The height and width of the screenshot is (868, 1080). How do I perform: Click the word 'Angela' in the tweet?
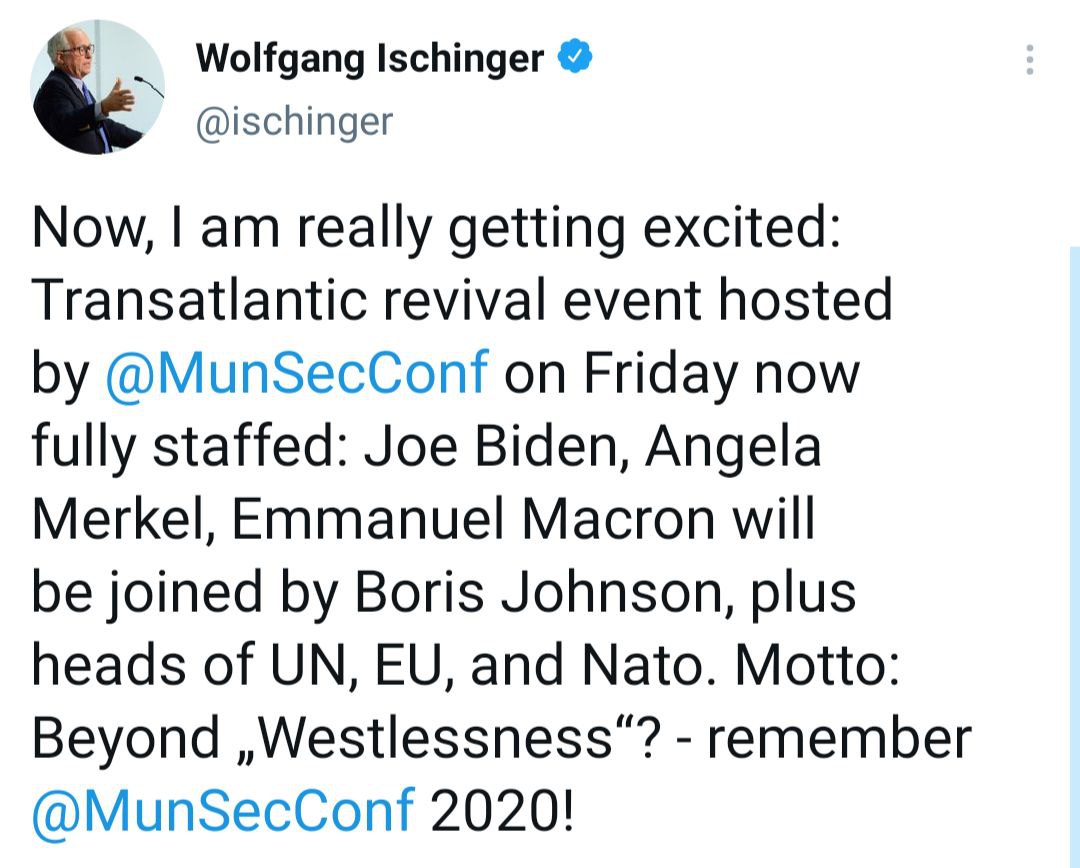point(733,447)
